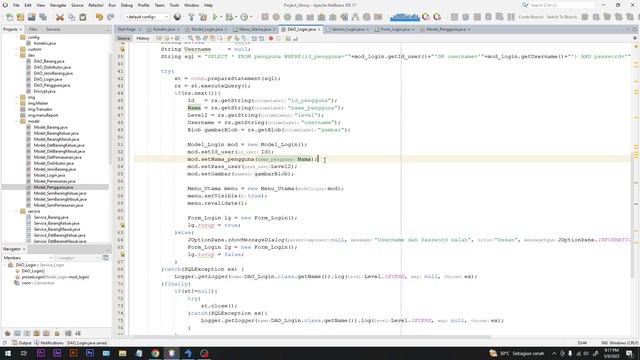This screenshot has width=640, height=360.
Task: Toggle the sixth filter icon in Navigator bottom bar
Action: [x=57, y=333]
